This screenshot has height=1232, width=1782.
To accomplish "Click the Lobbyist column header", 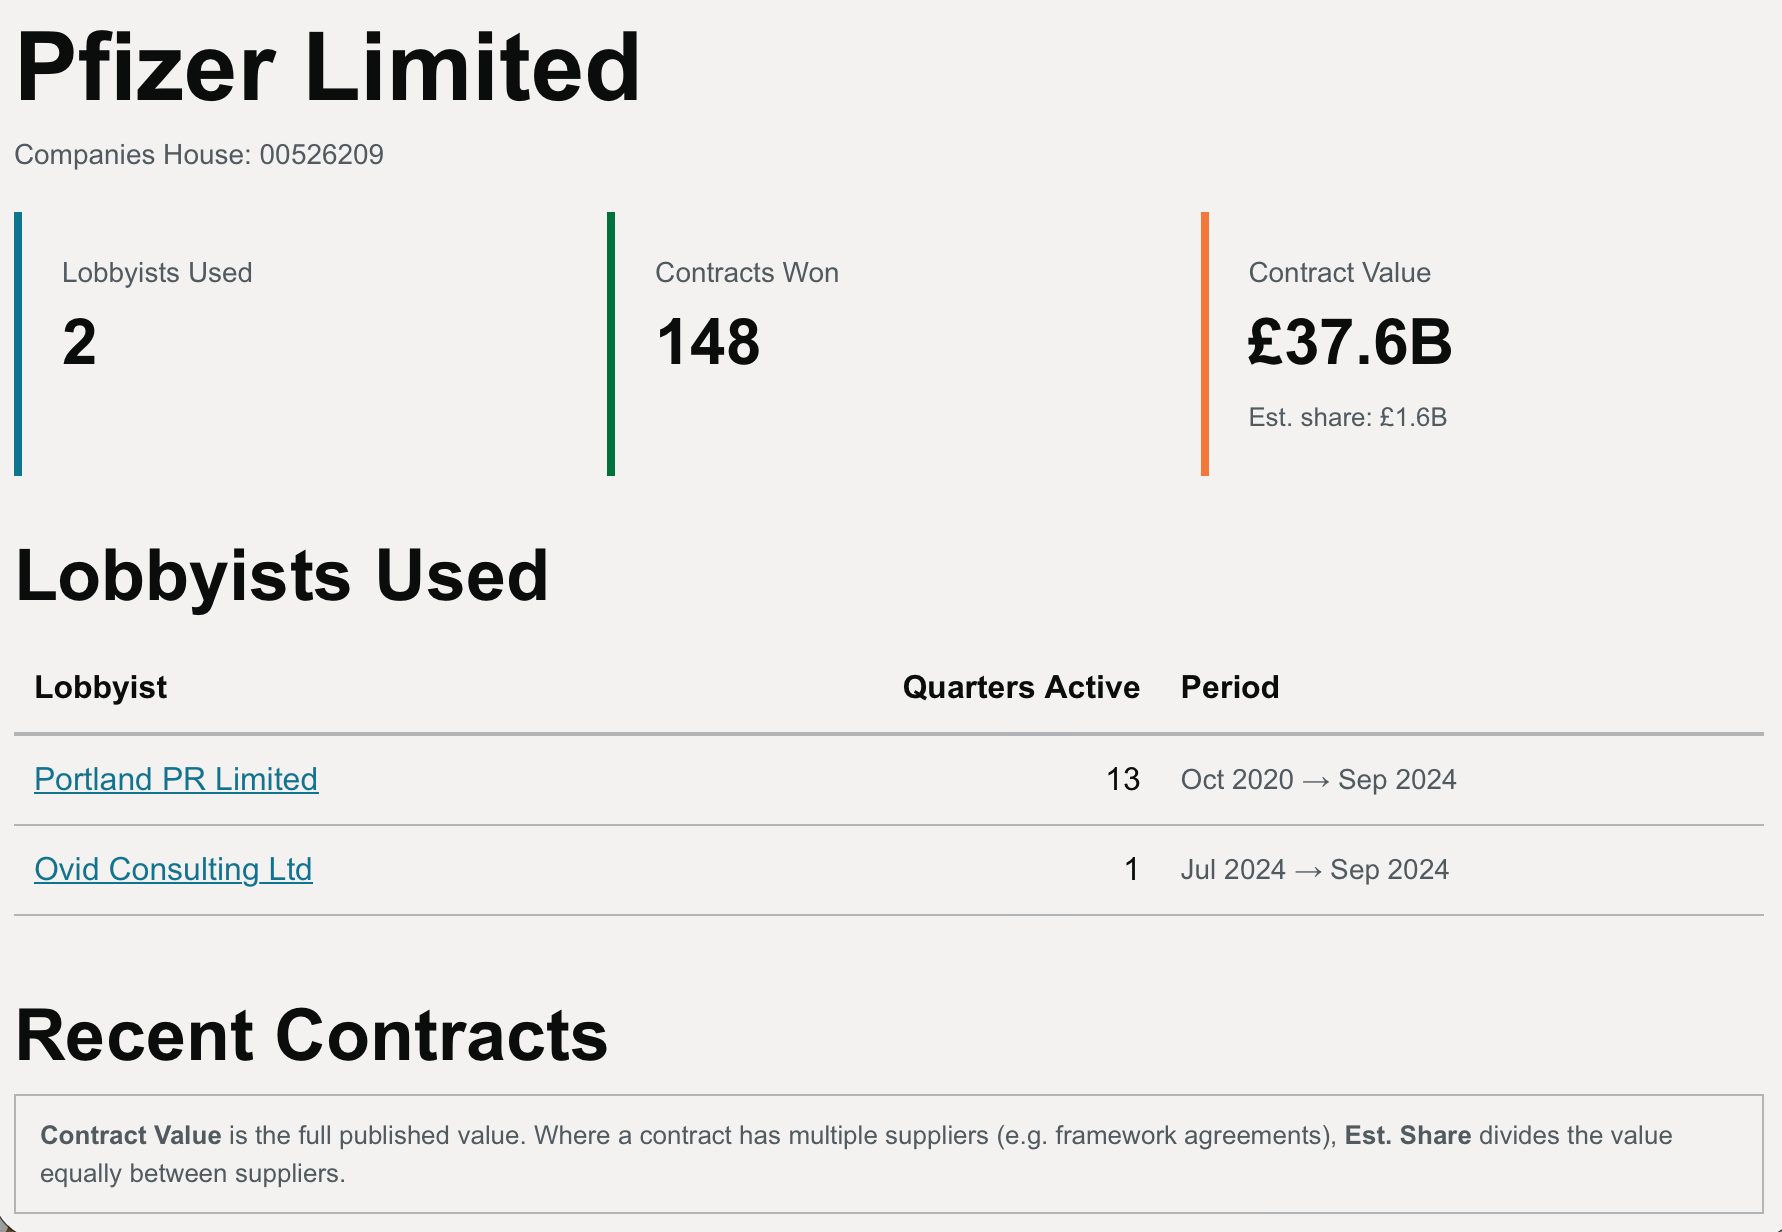I will click(x=101, y=687).
